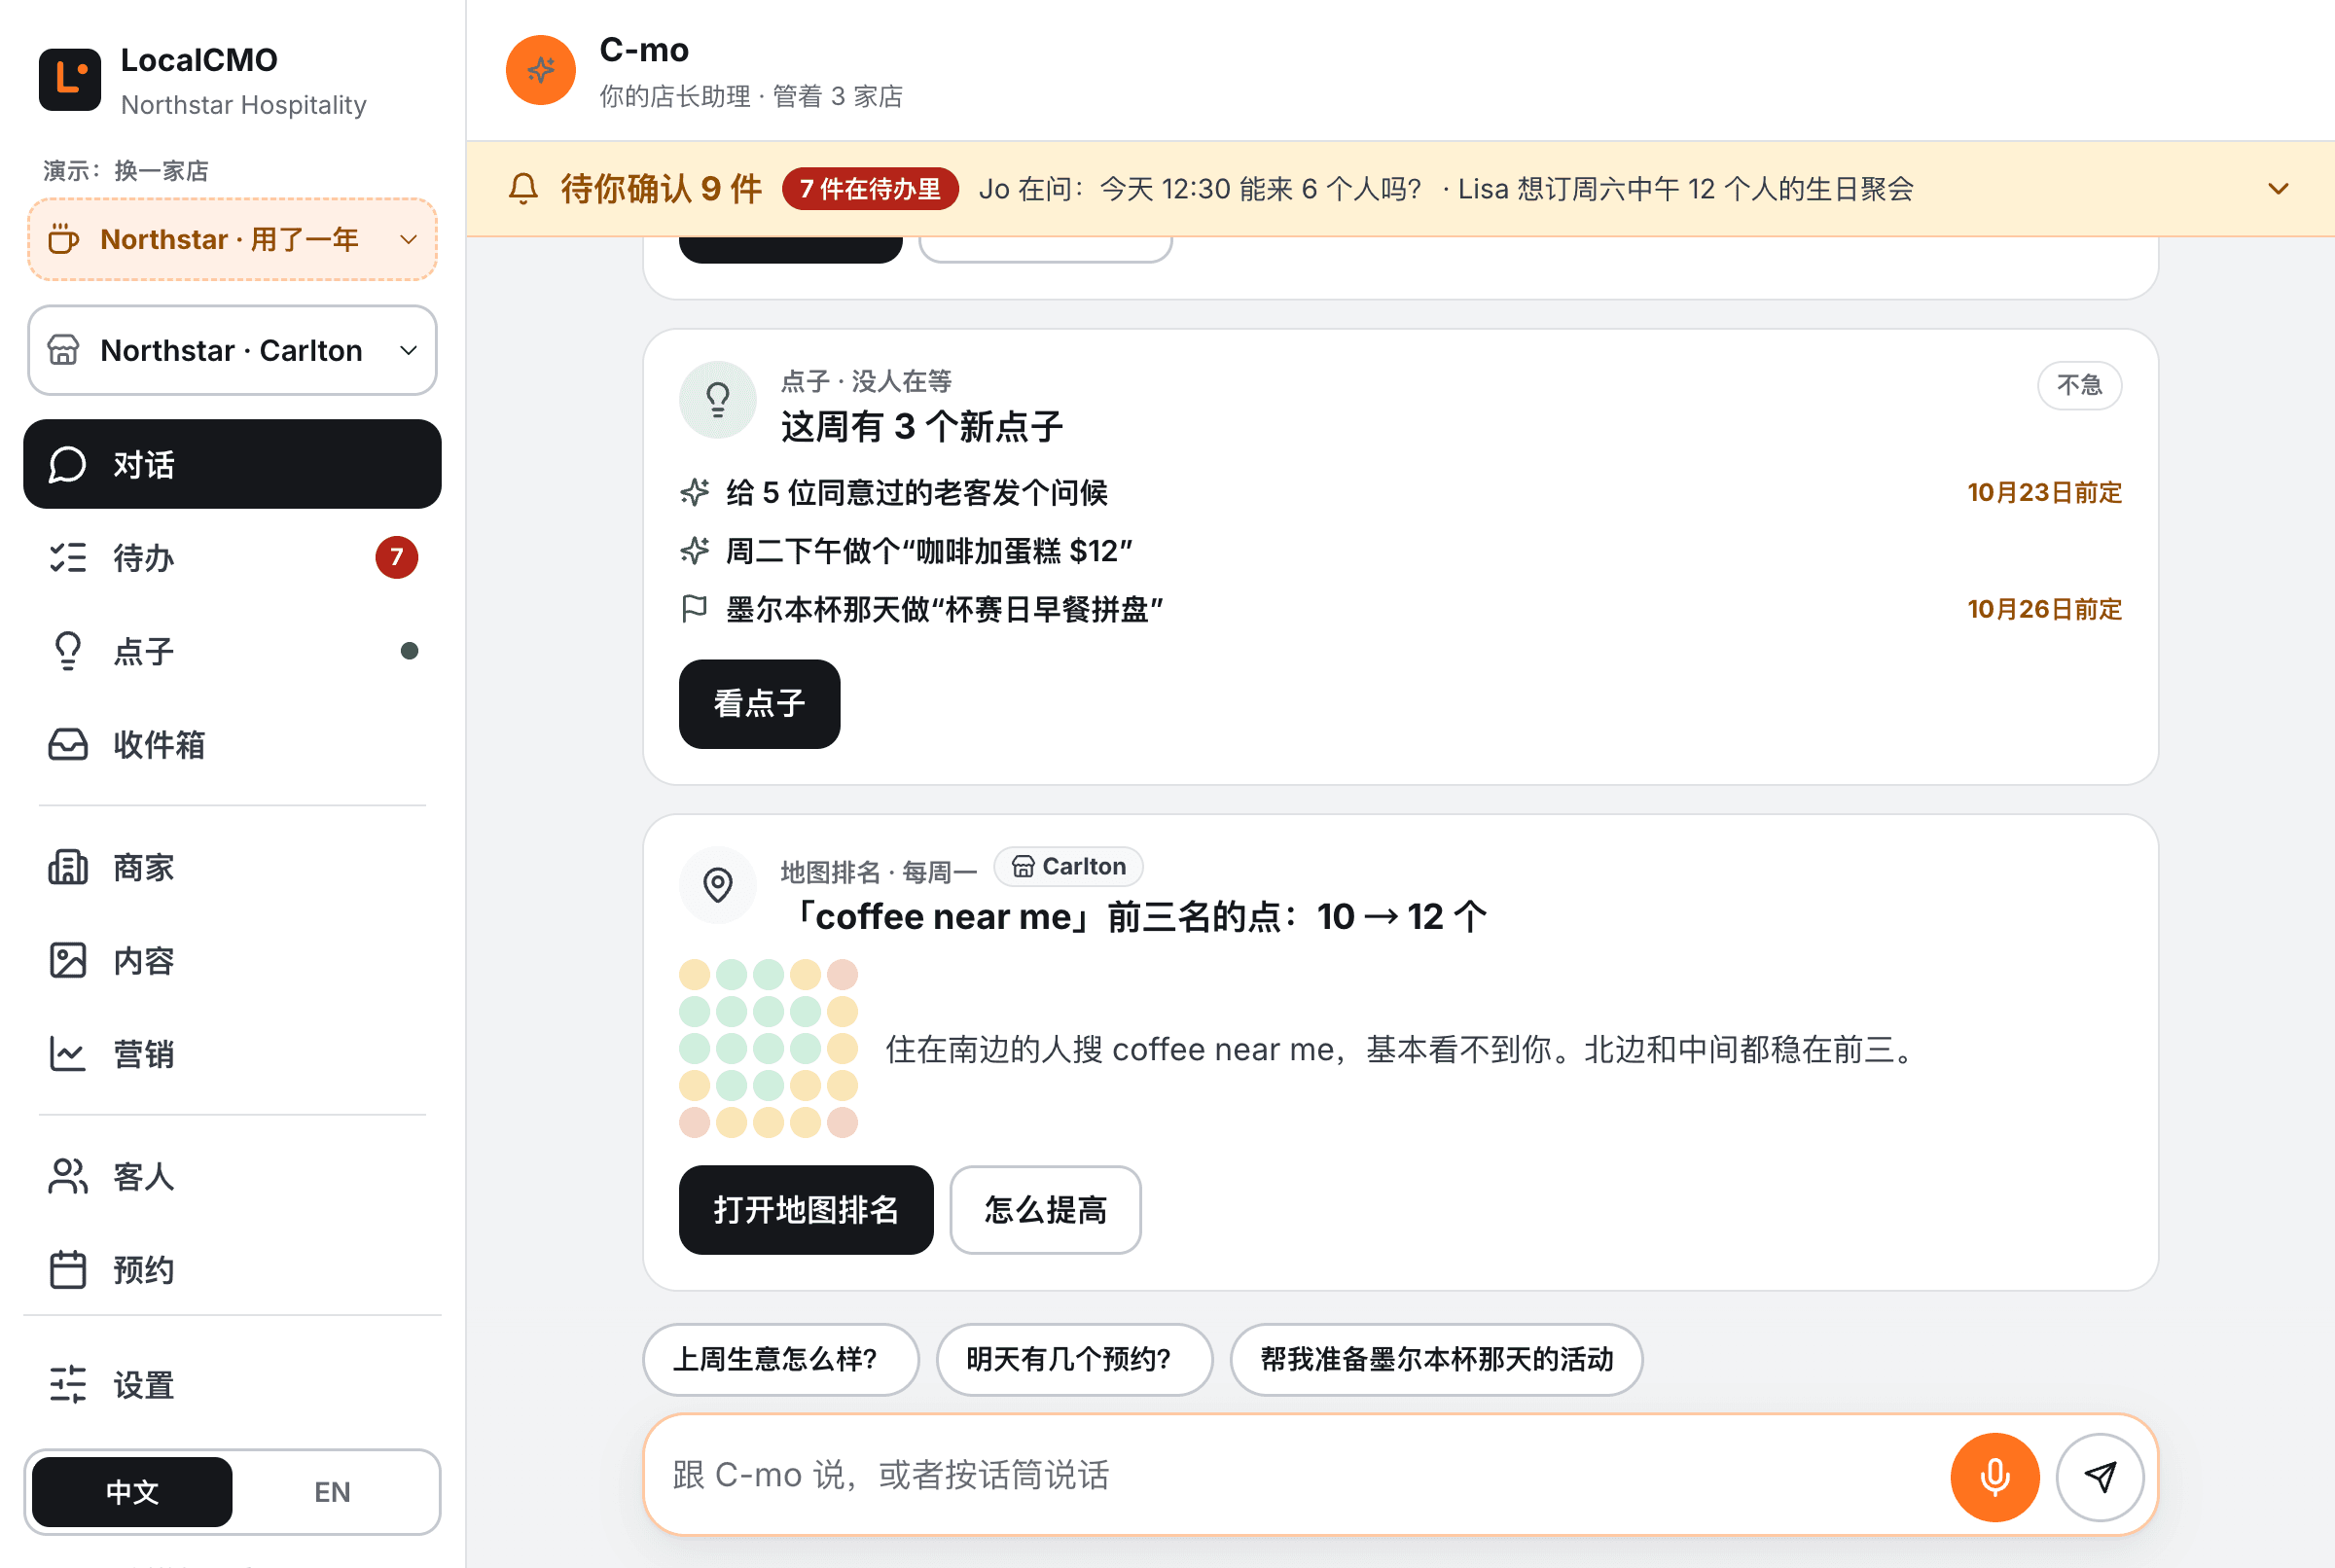Image resolution: width=2335 pixels, height=1568 pixels.
Task: Open the Northstar · Carlton store dropdown
Action: [x=232, y=350]
